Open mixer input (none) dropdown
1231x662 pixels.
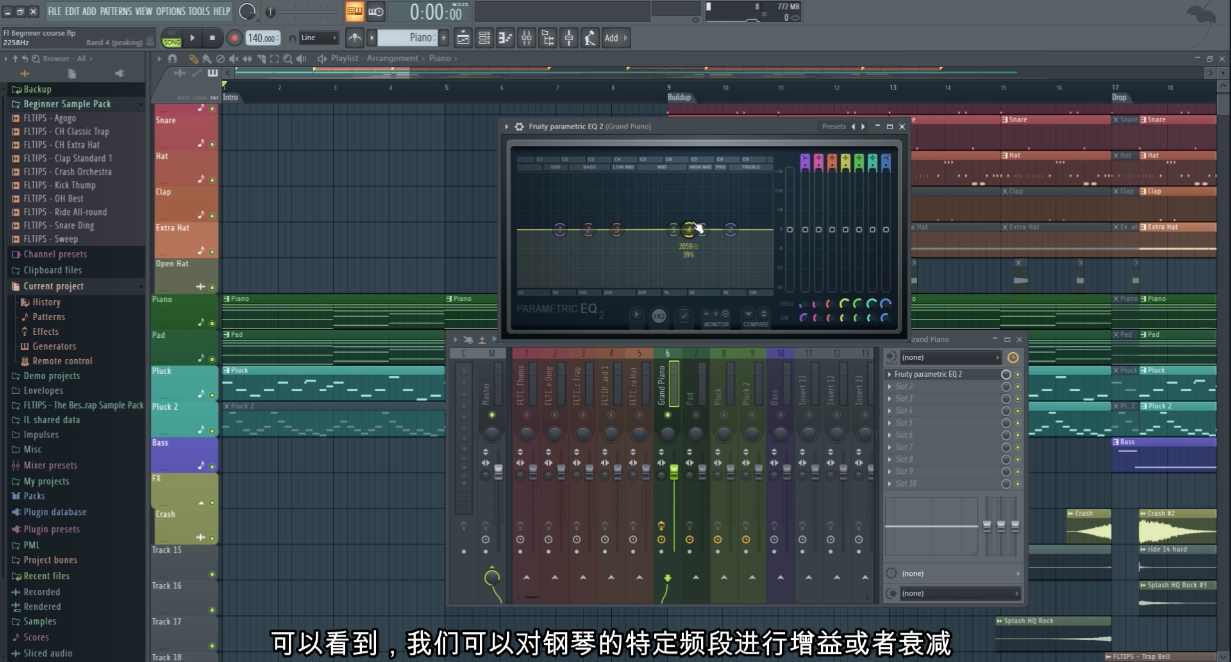click(949, 357)
